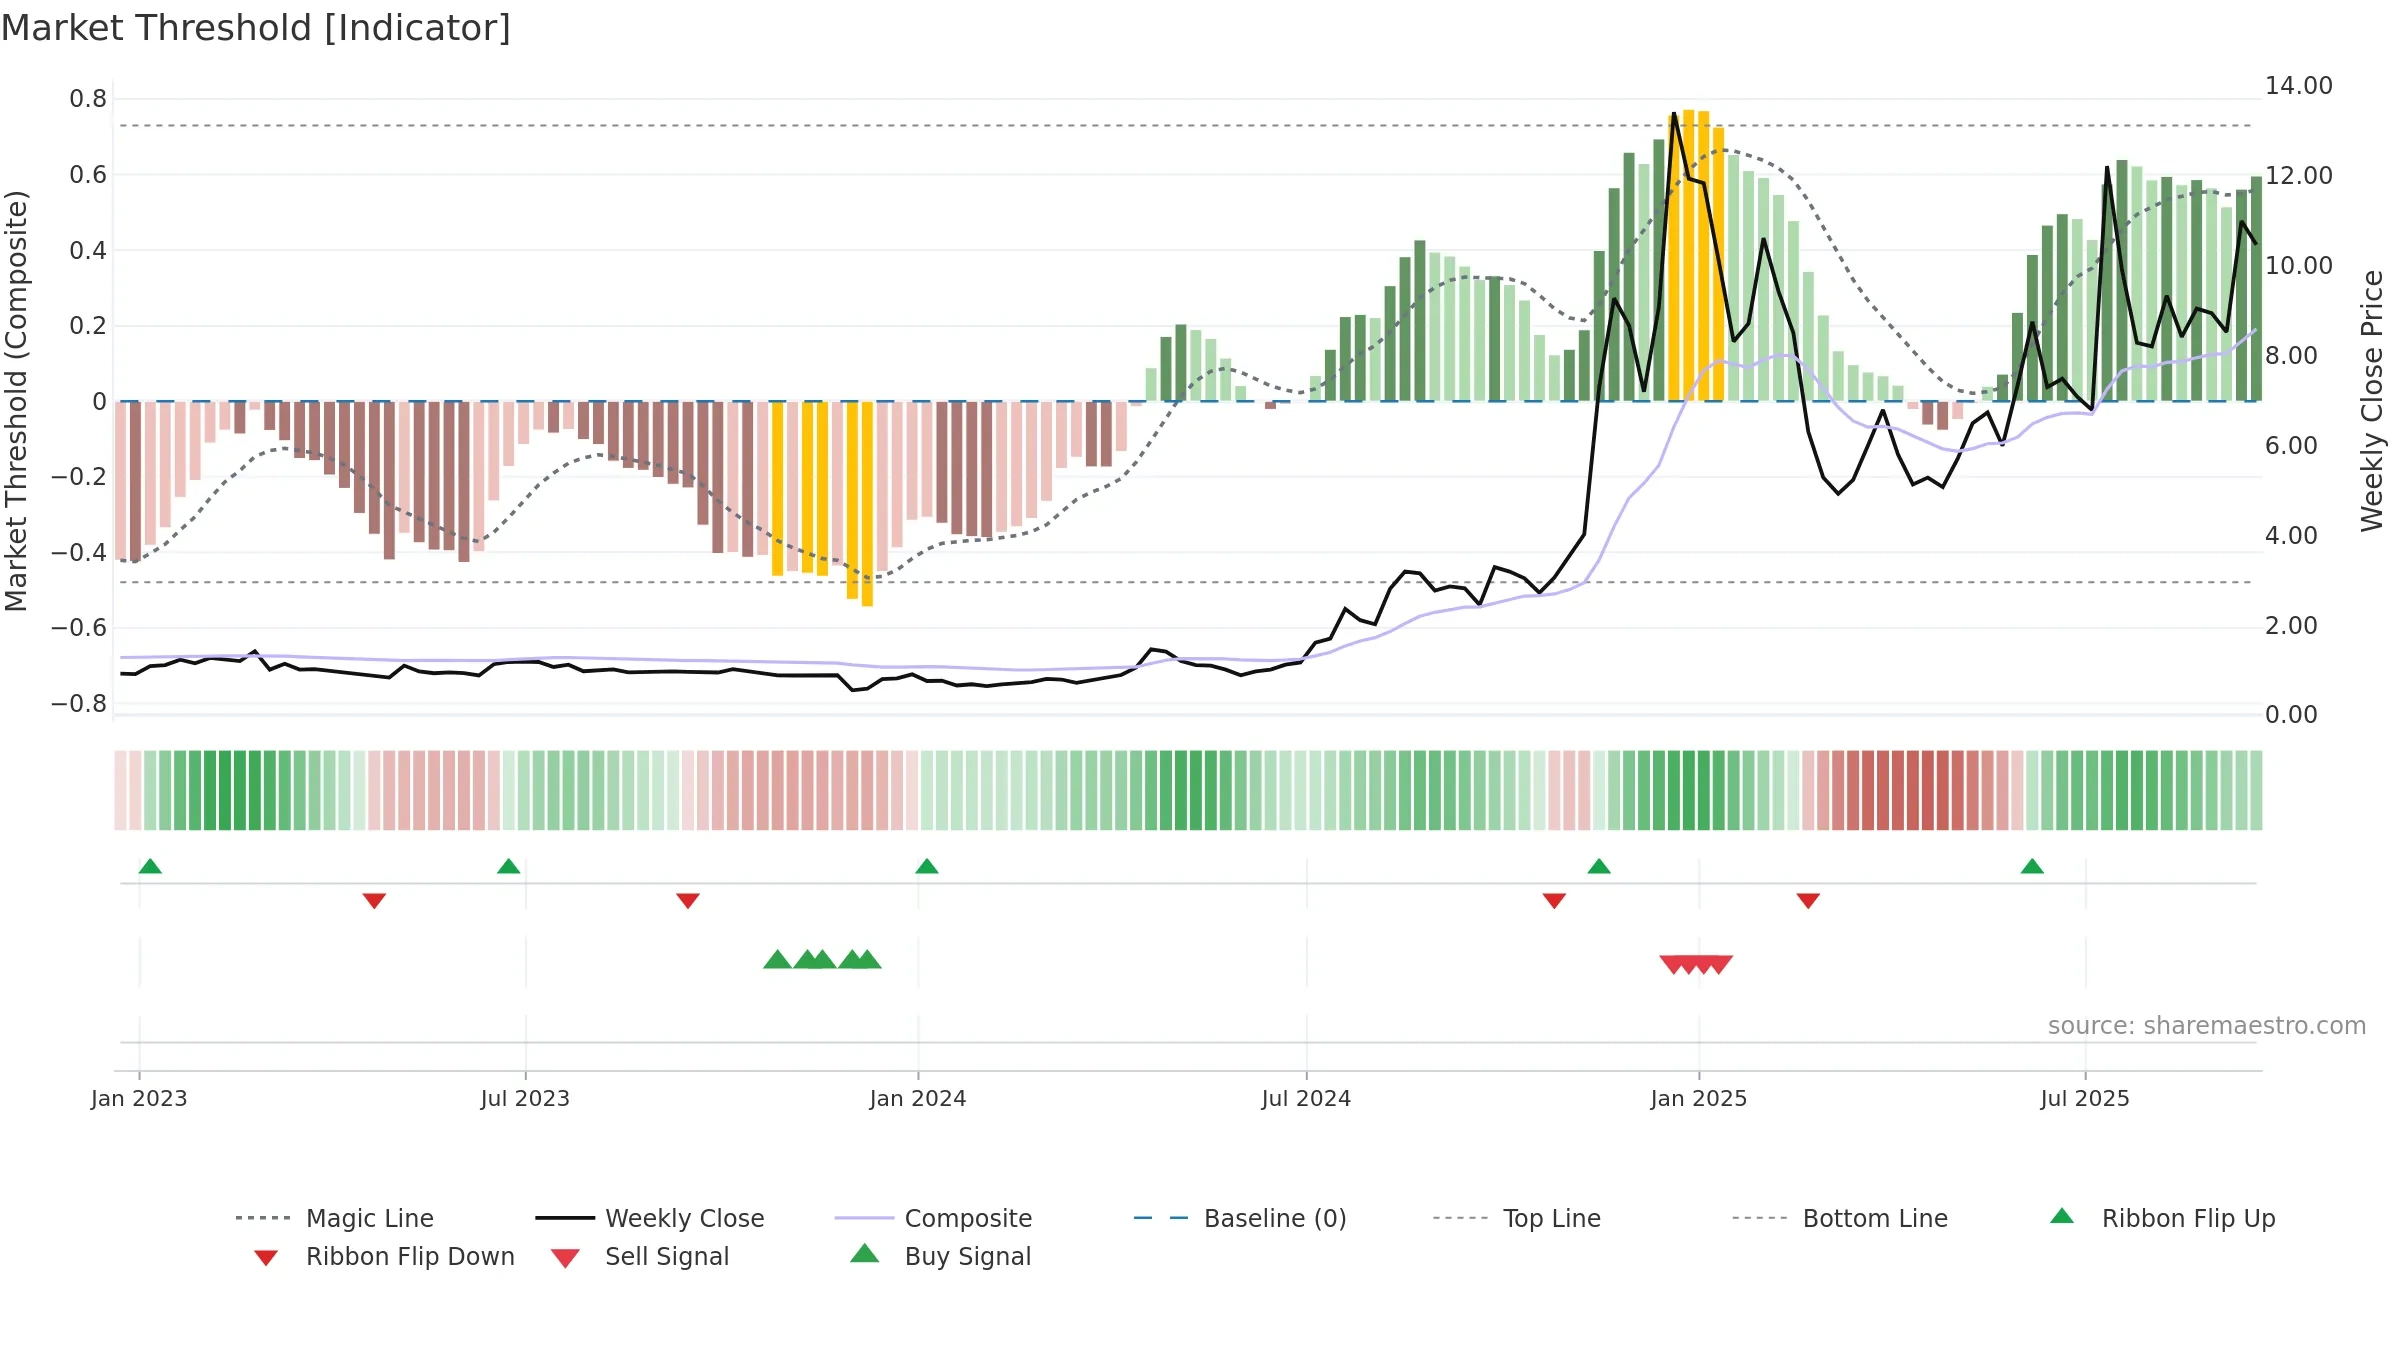Click the −0.8 left axis tick
Image resolution: width=2400 pixels, height=1350 pixels.
tap(79, 704)
